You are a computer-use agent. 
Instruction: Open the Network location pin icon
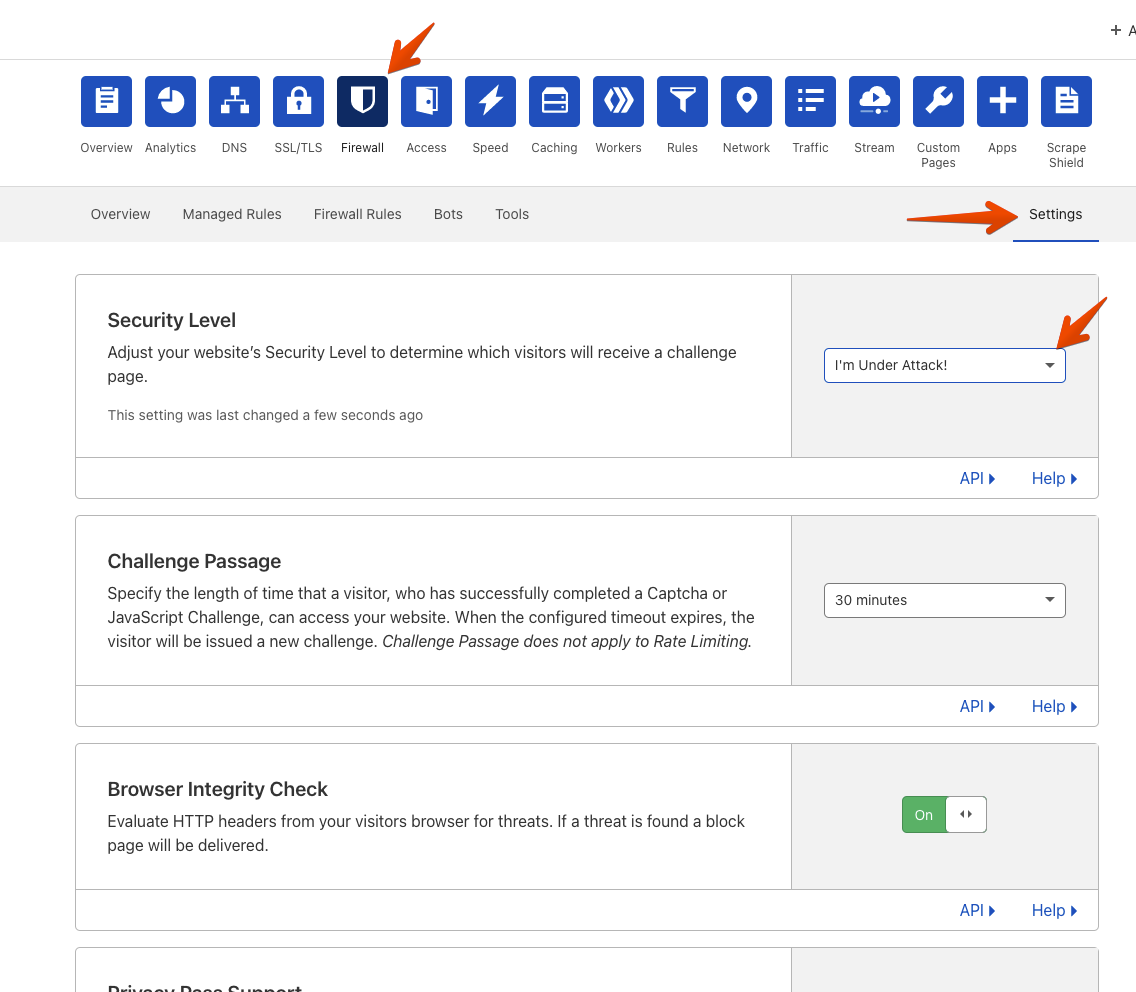point(746,101)
